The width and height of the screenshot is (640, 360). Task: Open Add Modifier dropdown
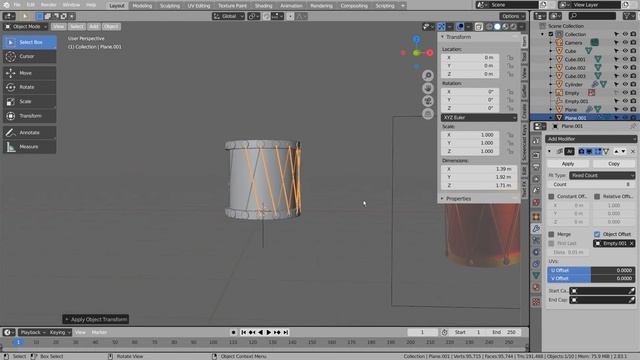591,139
